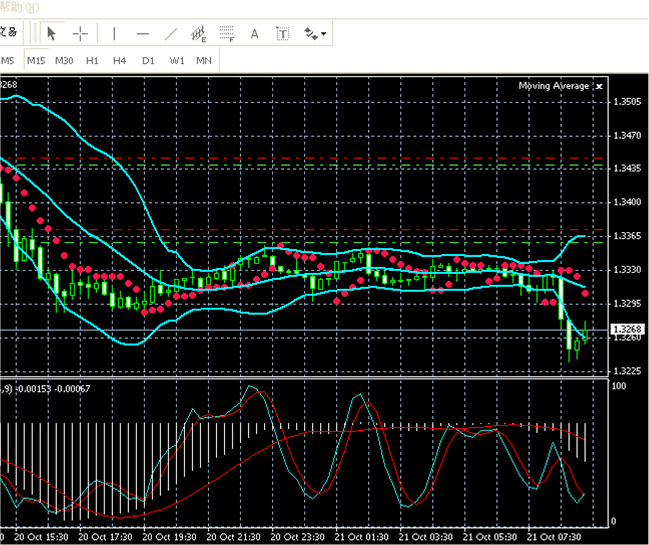Click the indicator values -0.00153 -0.00067
Screen dimensions: 649x545
[53, 389]
